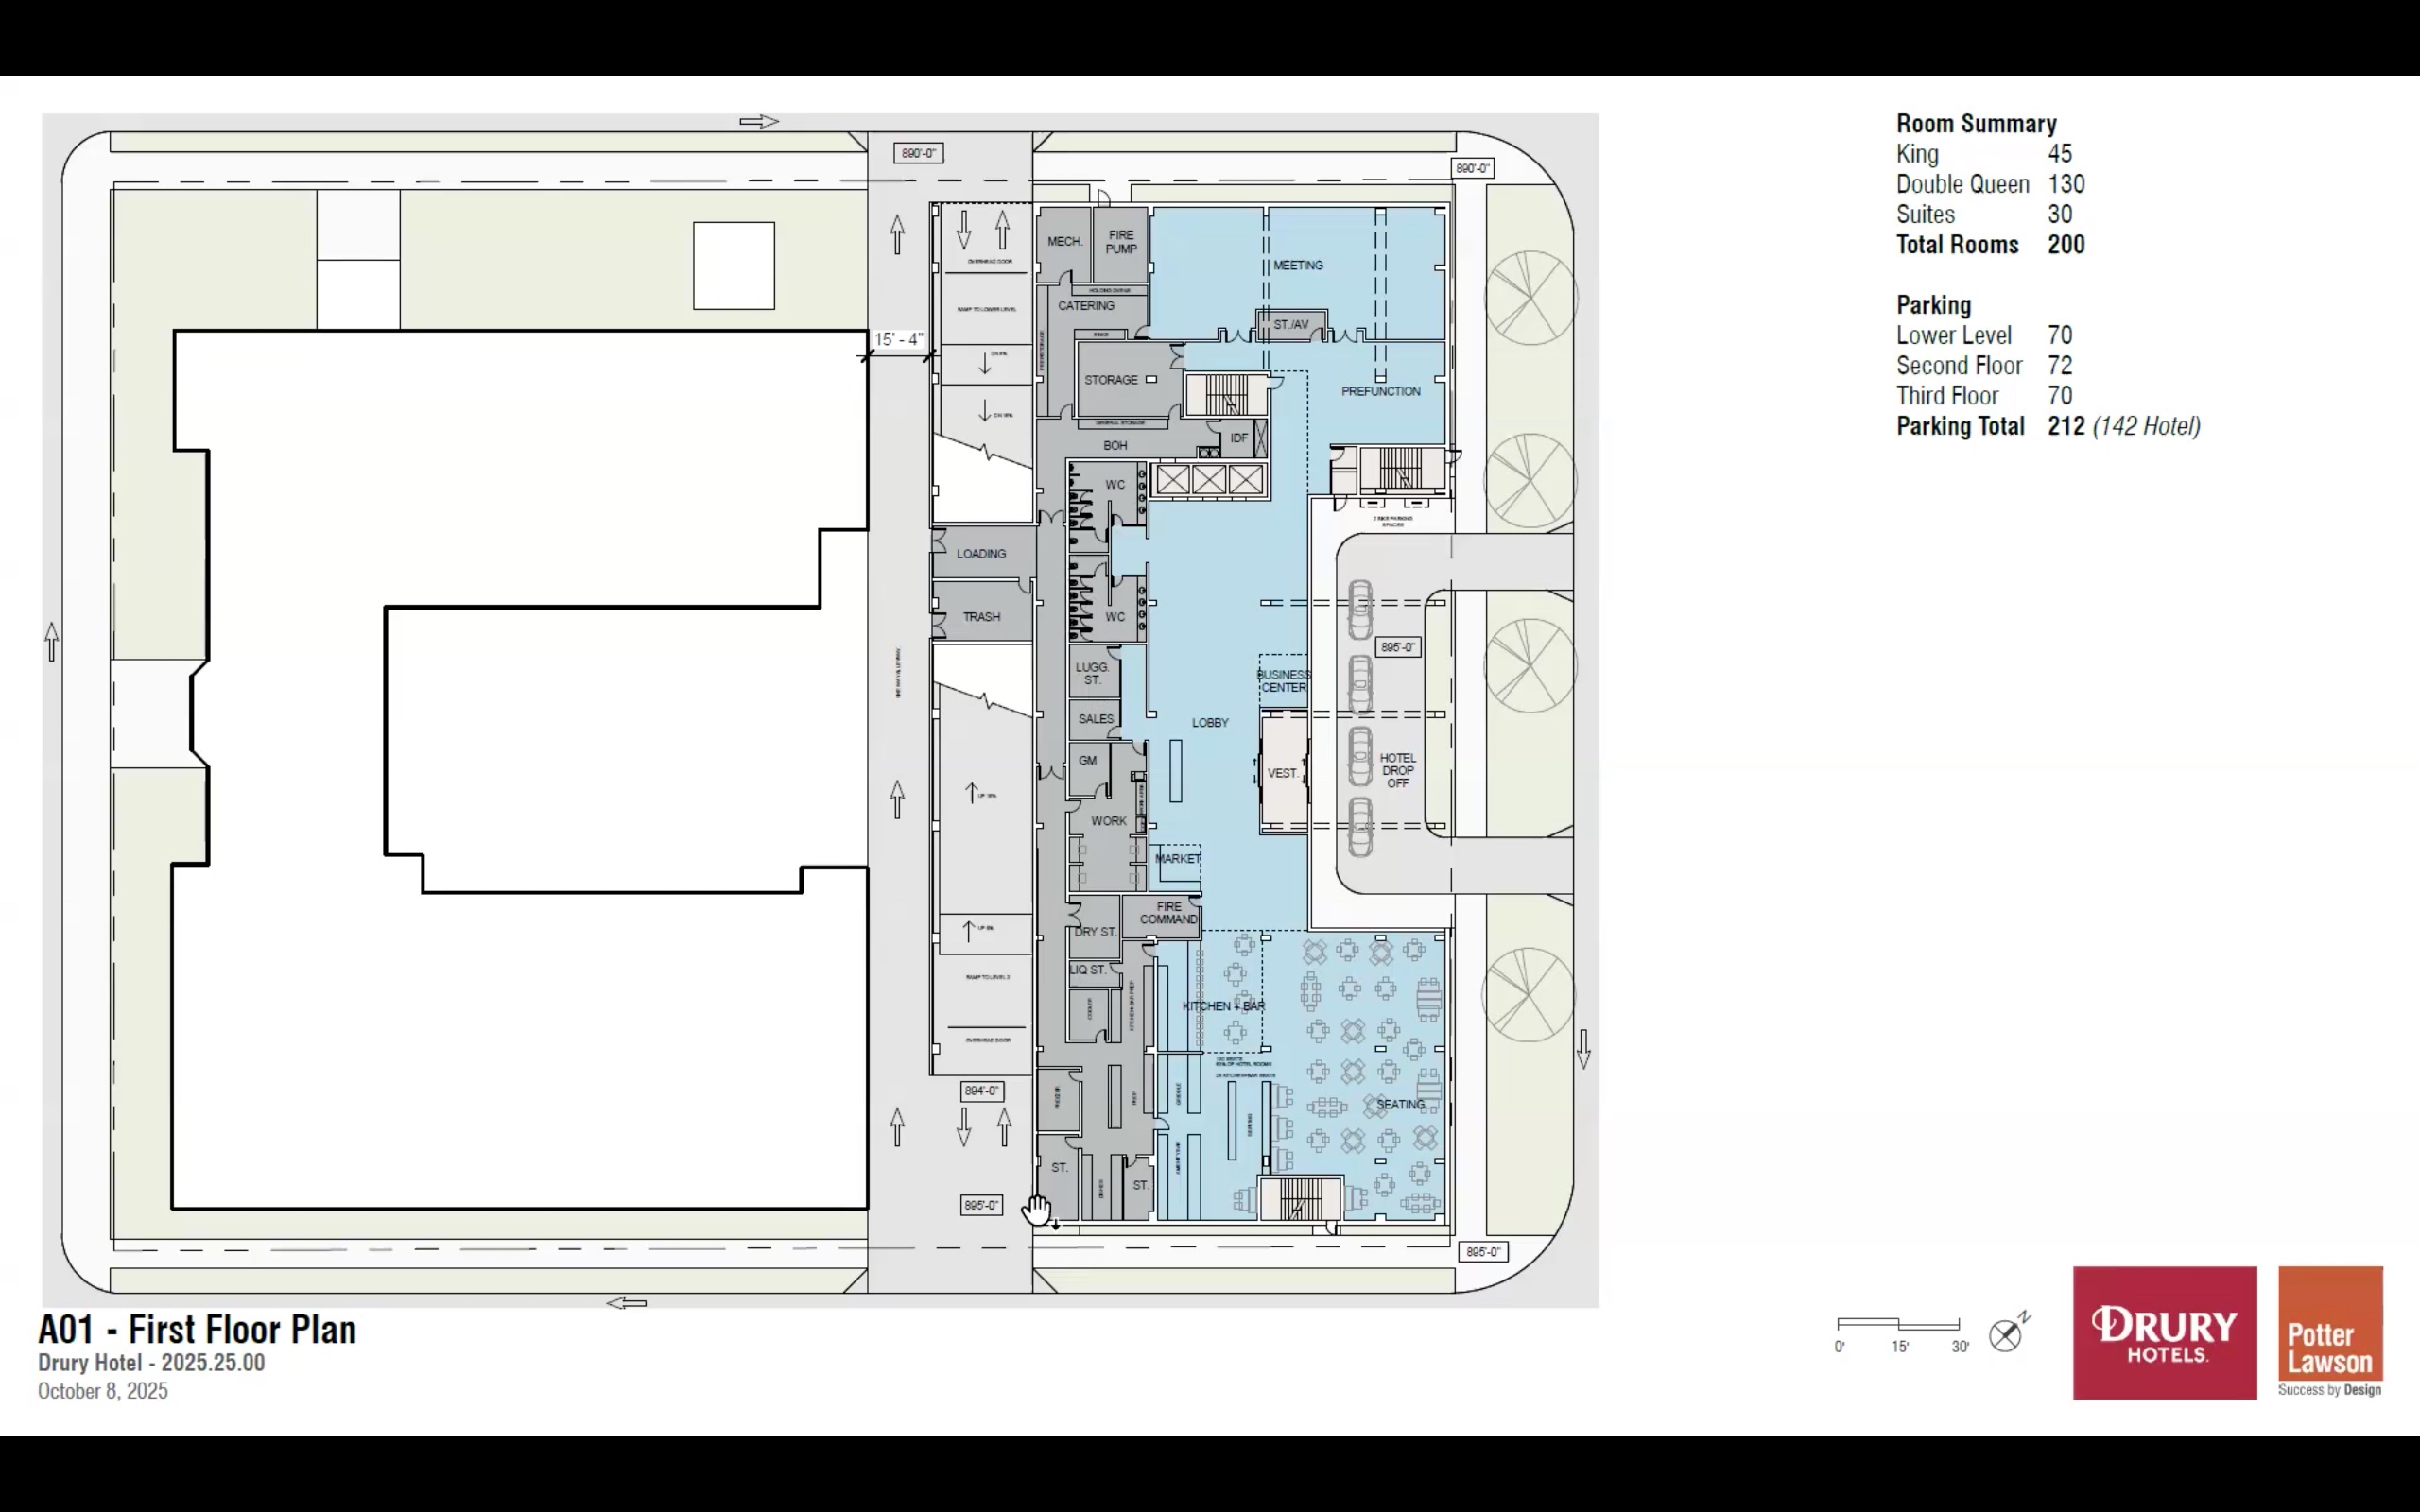Click the MEETING room label
The width and height of the screenshot is (2420, 1512).
coord(1298,265)
